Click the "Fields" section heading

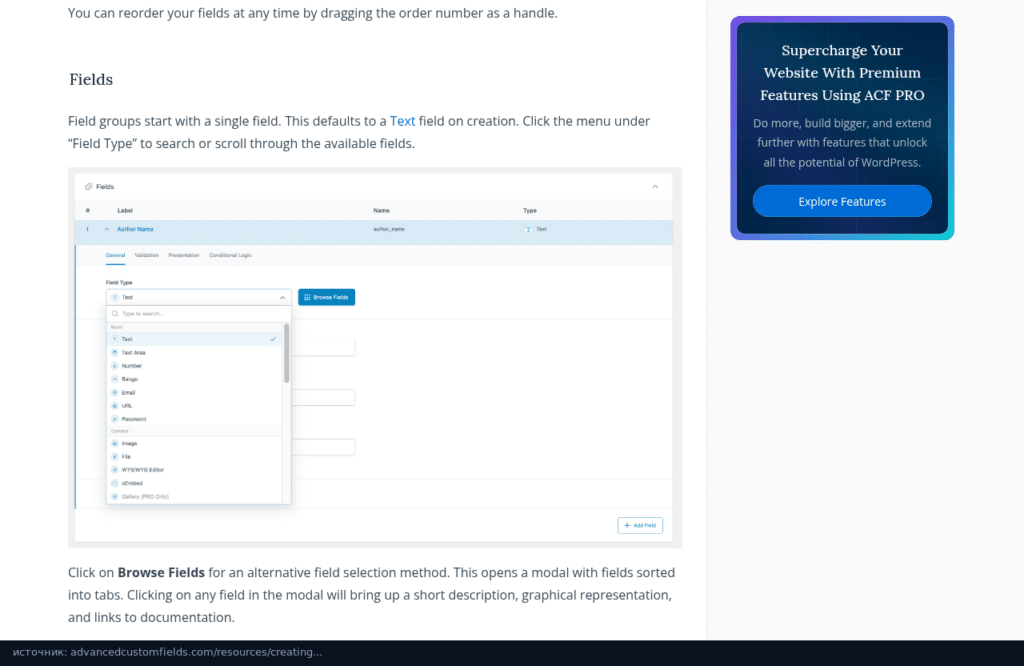(91, 80)
